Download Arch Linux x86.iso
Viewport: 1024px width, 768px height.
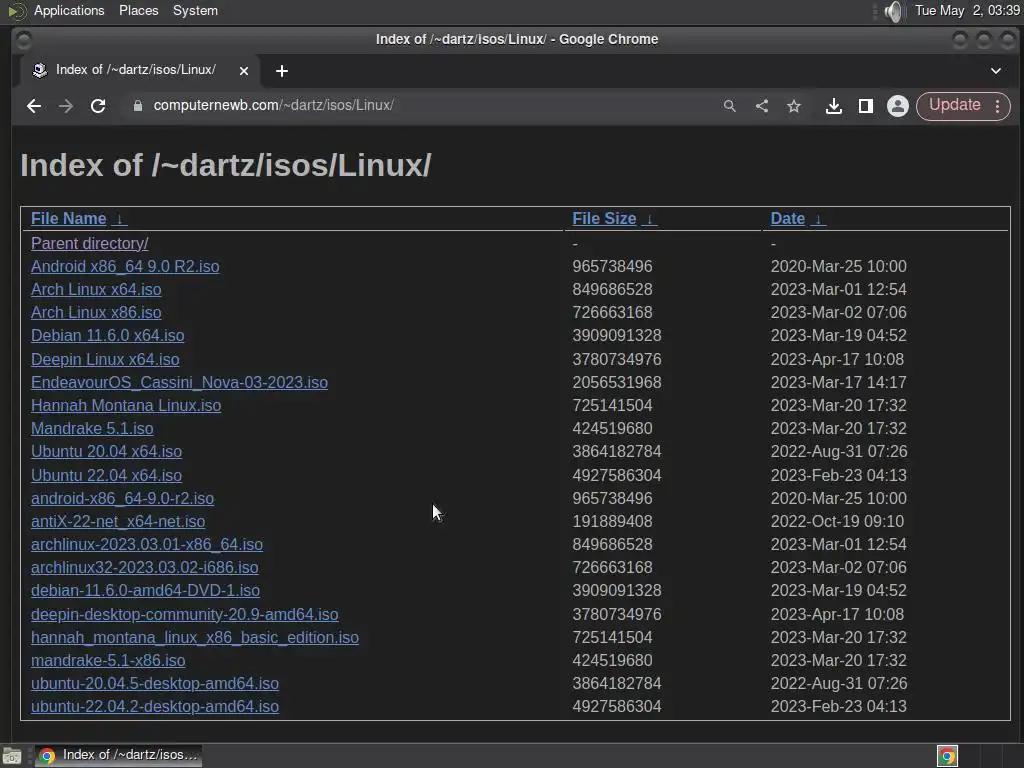coord(96,312)
